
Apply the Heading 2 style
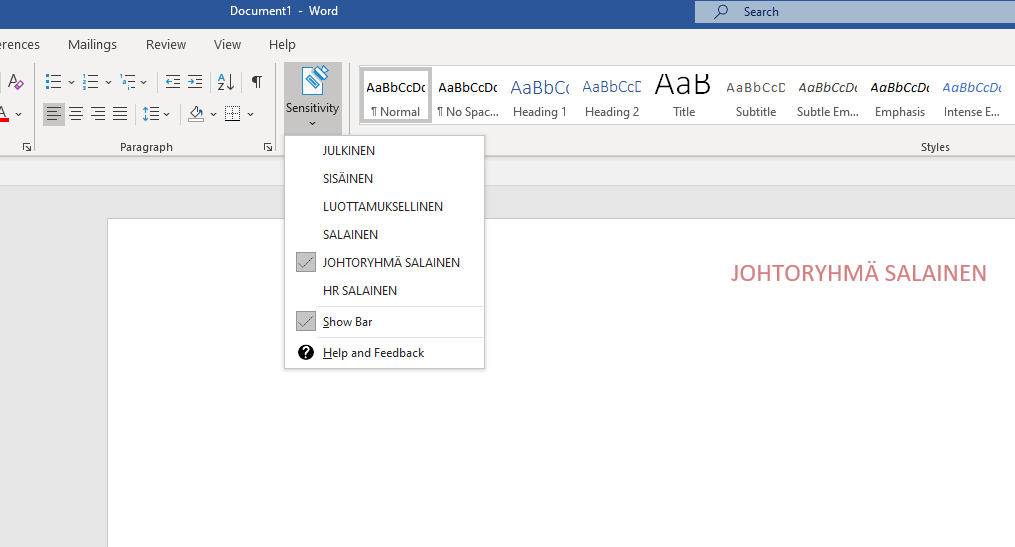point(612,96)
